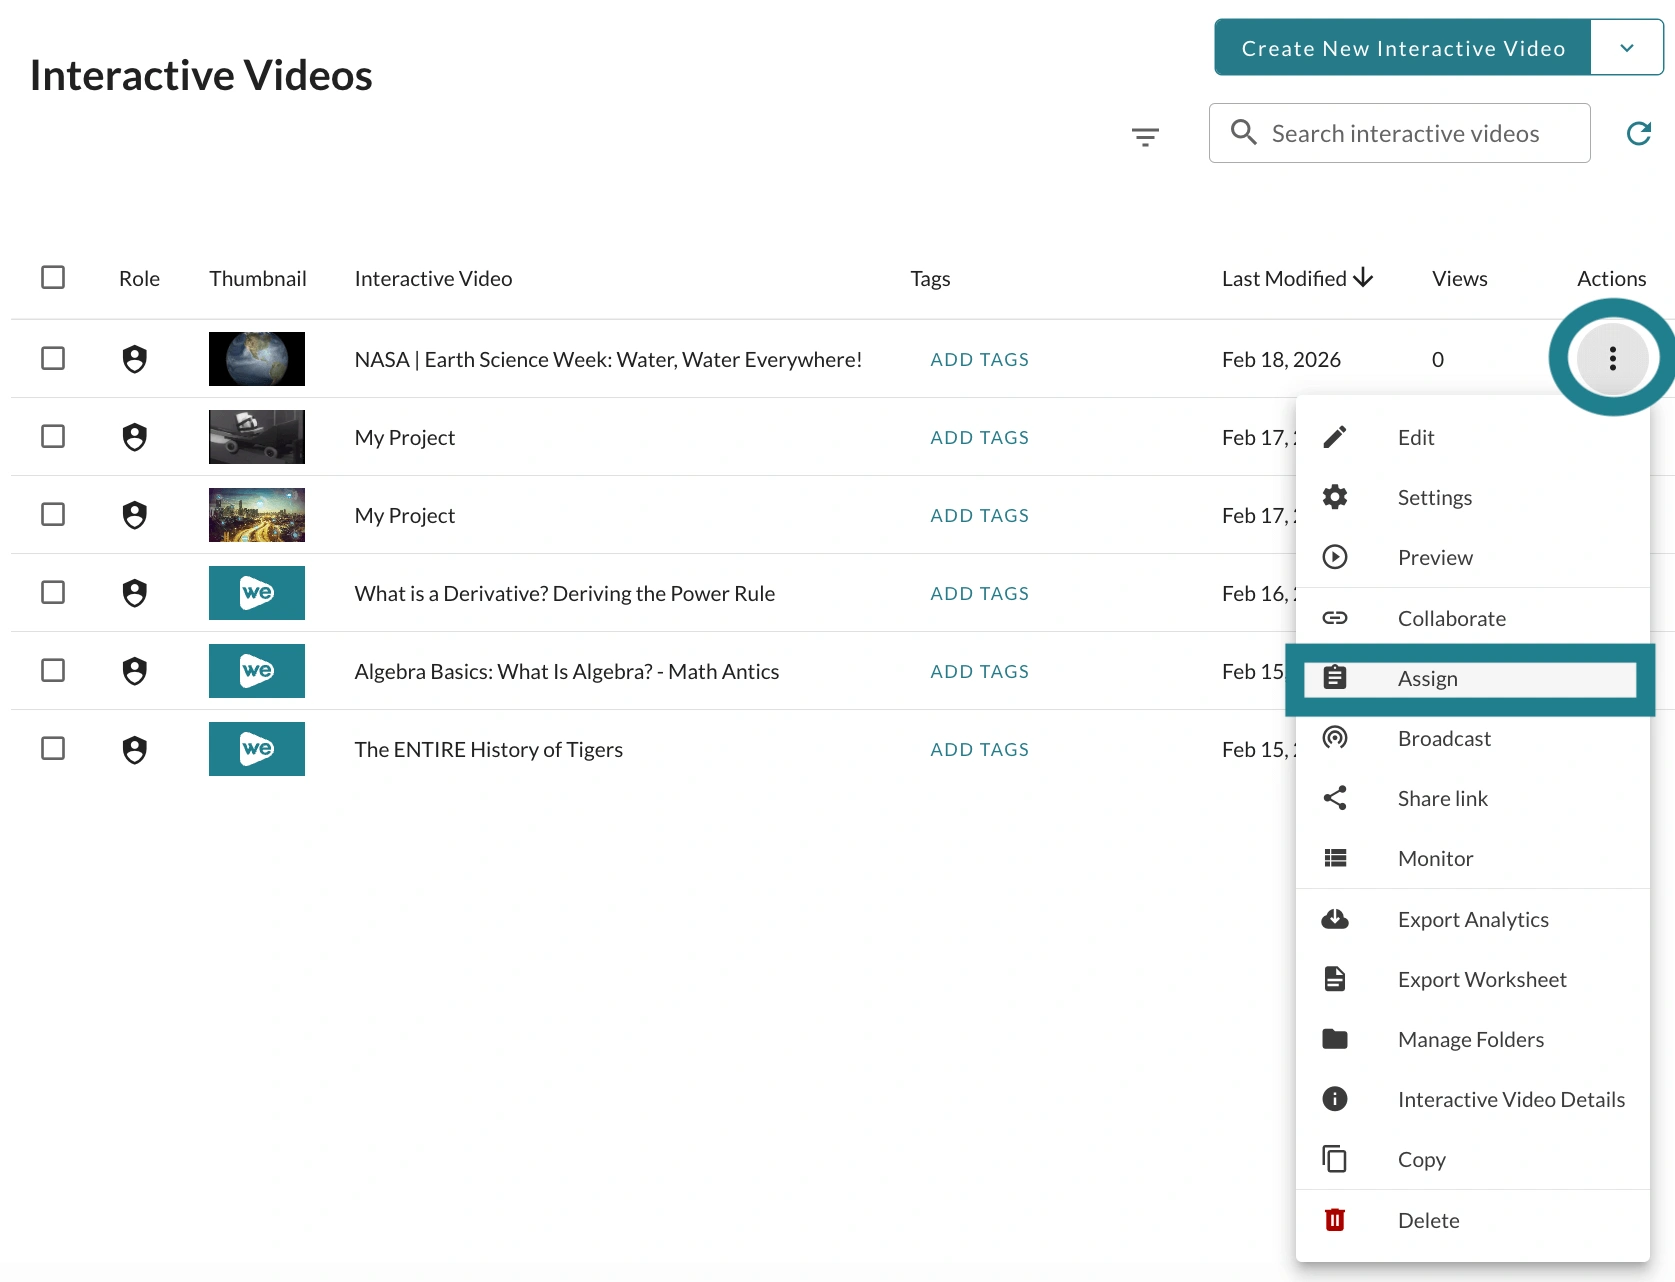The height and width of the screenshot is (1282, 1675).
Task: Click role shield icon in Tigers row
Action: tap(135, 749)
